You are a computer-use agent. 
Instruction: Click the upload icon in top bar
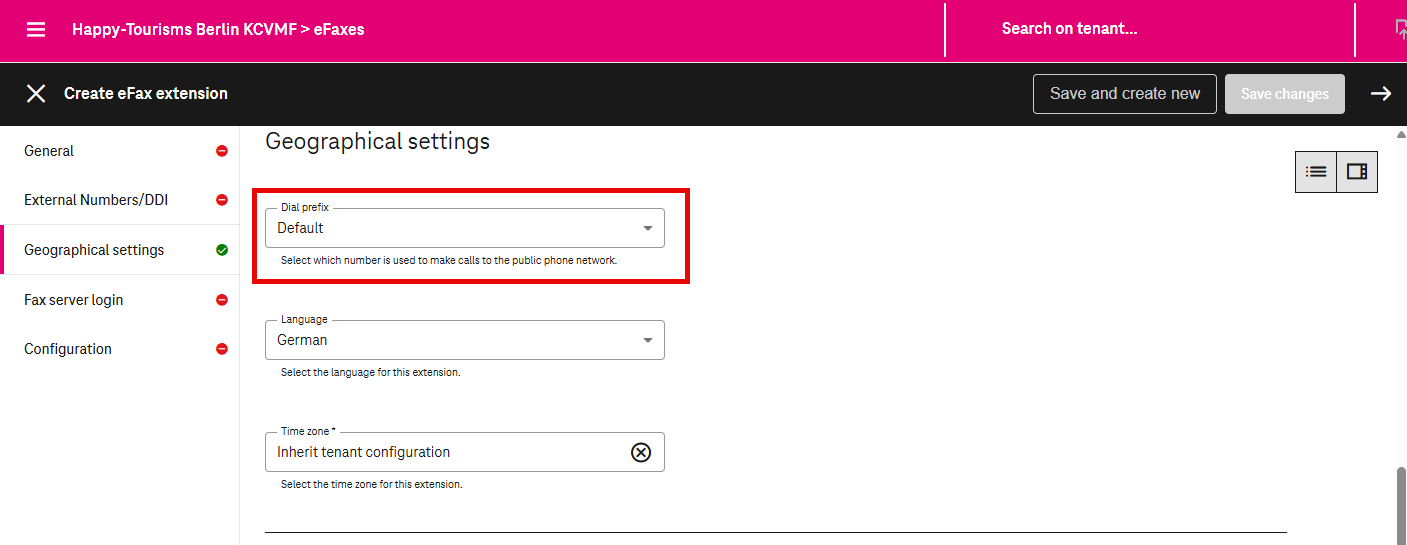tap(1401, 29)
